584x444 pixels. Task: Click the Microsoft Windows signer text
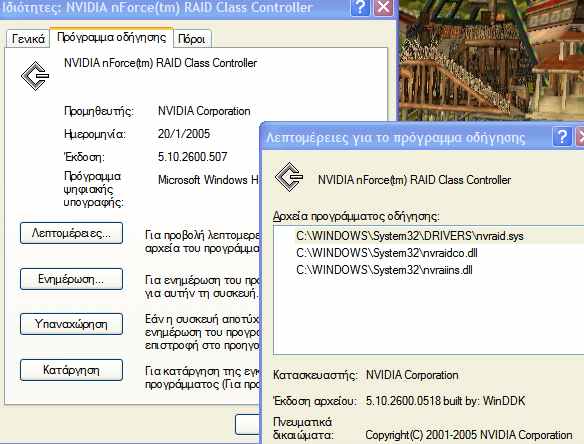pos(209,180)
